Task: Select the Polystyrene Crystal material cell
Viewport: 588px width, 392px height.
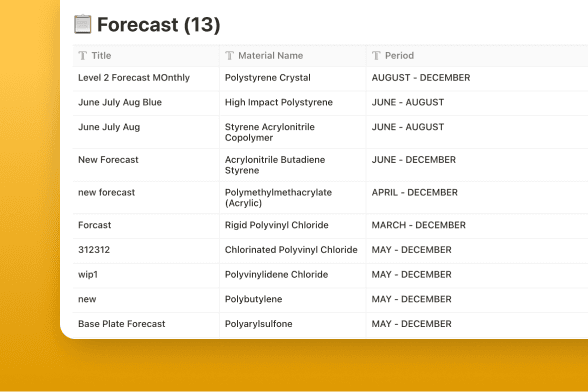Action: [x=292, y=79]
